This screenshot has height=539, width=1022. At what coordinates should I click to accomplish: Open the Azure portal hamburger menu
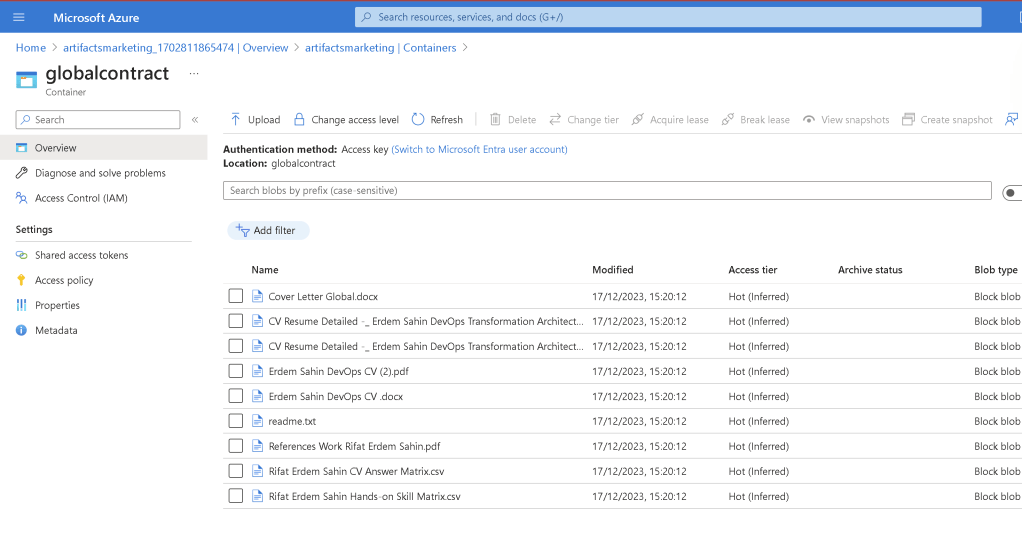19,18
